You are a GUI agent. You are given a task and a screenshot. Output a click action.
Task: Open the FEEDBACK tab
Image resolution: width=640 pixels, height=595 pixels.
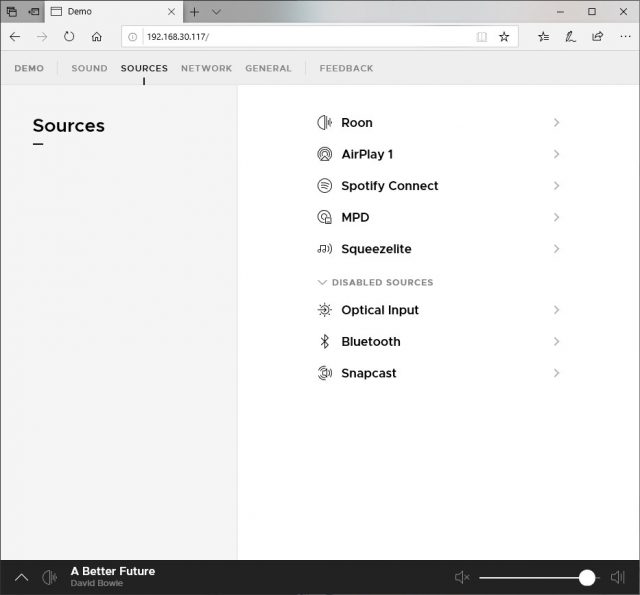pyautogui.click(x=346, y=68)
